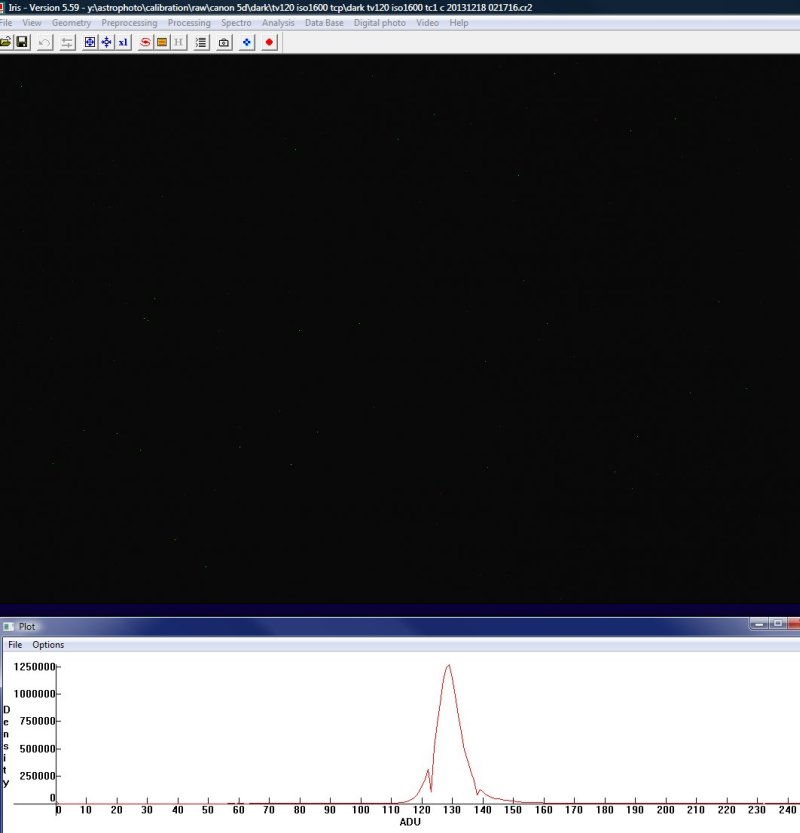Open the Video menu
The height and width of the screenshot is (833, 800).
point(427,23)
